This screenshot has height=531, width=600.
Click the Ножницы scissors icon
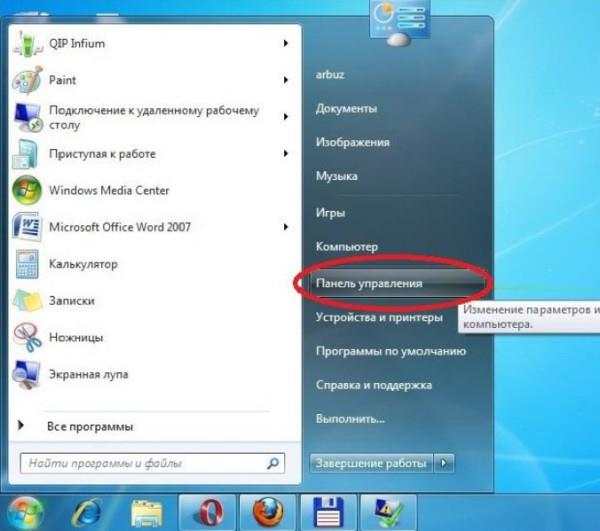point(27,337)
